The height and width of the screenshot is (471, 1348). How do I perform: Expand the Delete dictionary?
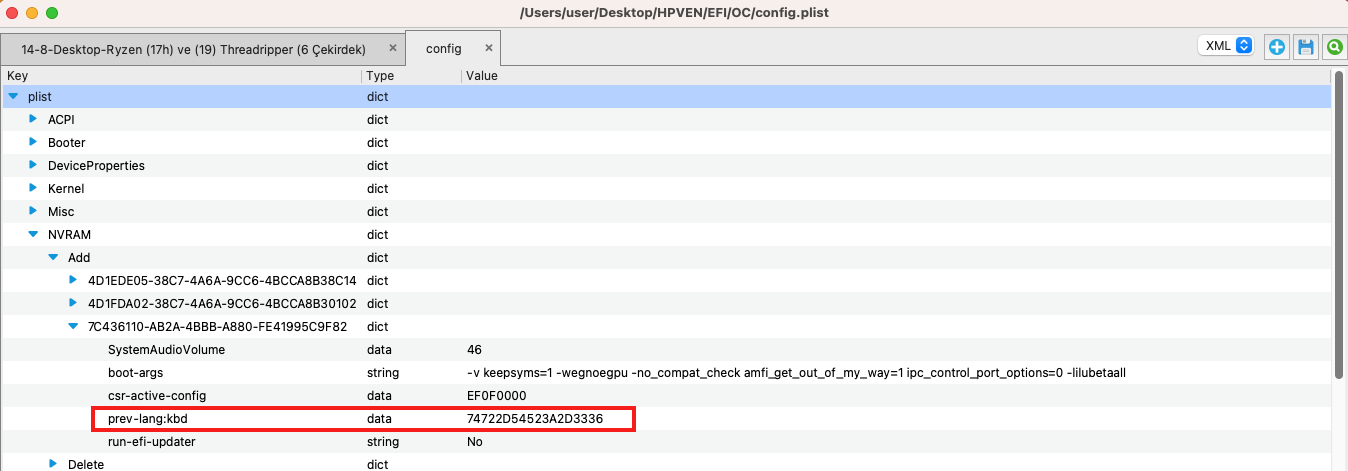click(53, 463)
